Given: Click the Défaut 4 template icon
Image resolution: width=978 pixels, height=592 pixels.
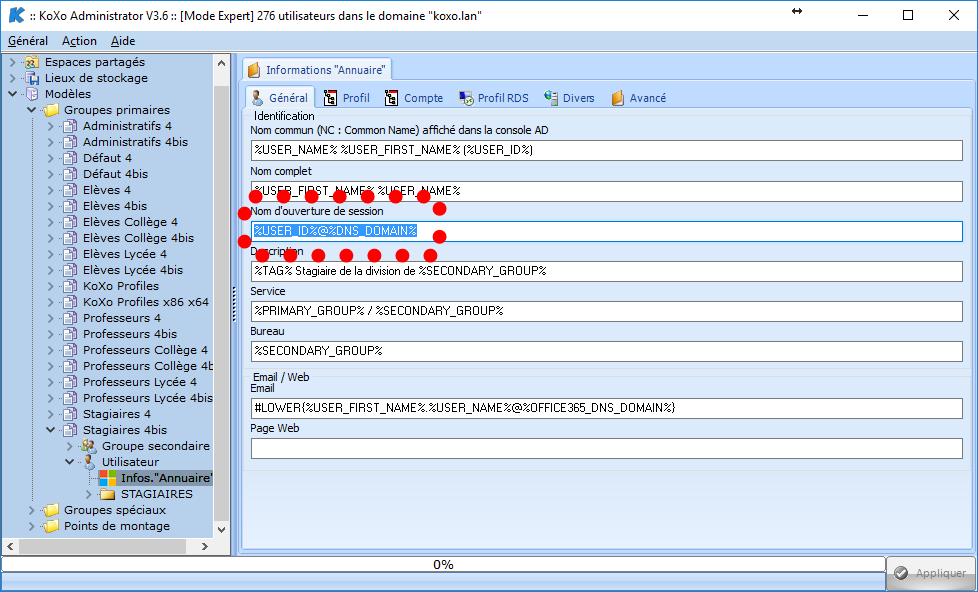Looking at the screenshot, I should (70, 158).
